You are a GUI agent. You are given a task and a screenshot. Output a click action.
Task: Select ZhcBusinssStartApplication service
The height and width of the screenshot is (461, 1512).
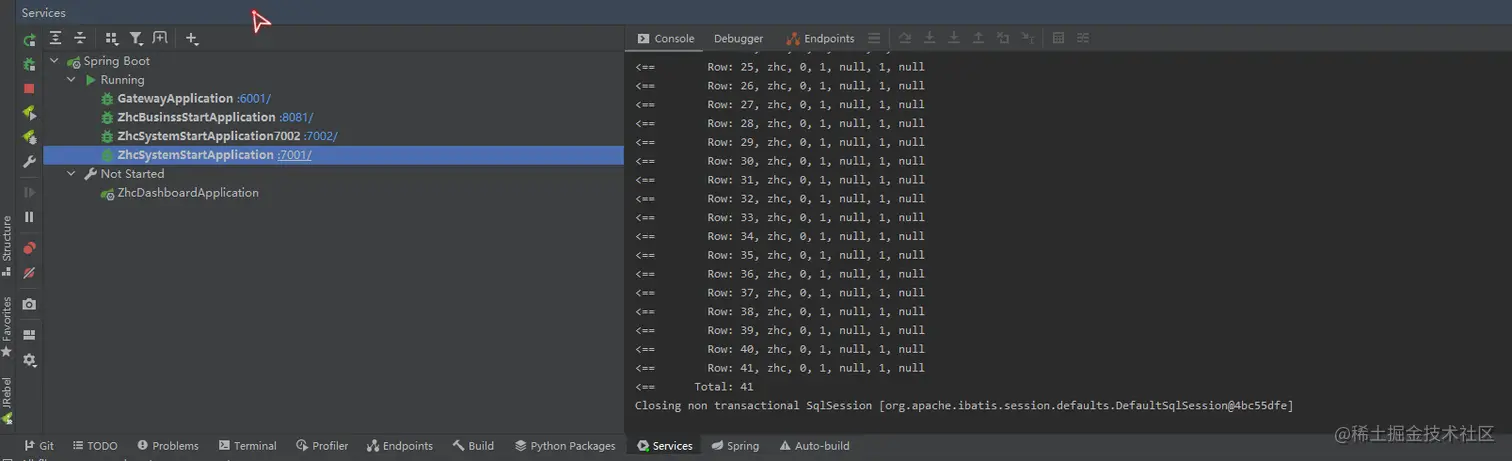(x=196, y=117)
